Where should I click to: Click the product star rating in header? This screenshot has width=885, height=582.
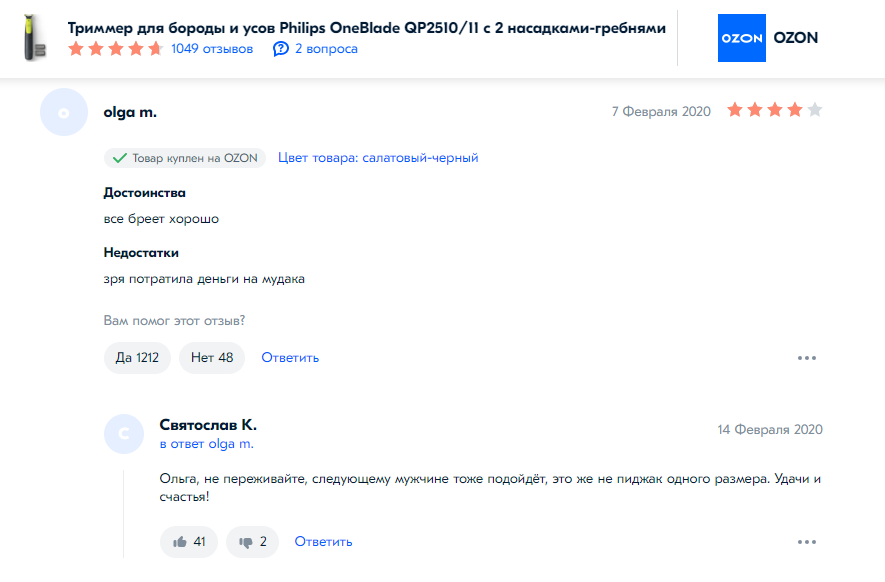point(115,49)
